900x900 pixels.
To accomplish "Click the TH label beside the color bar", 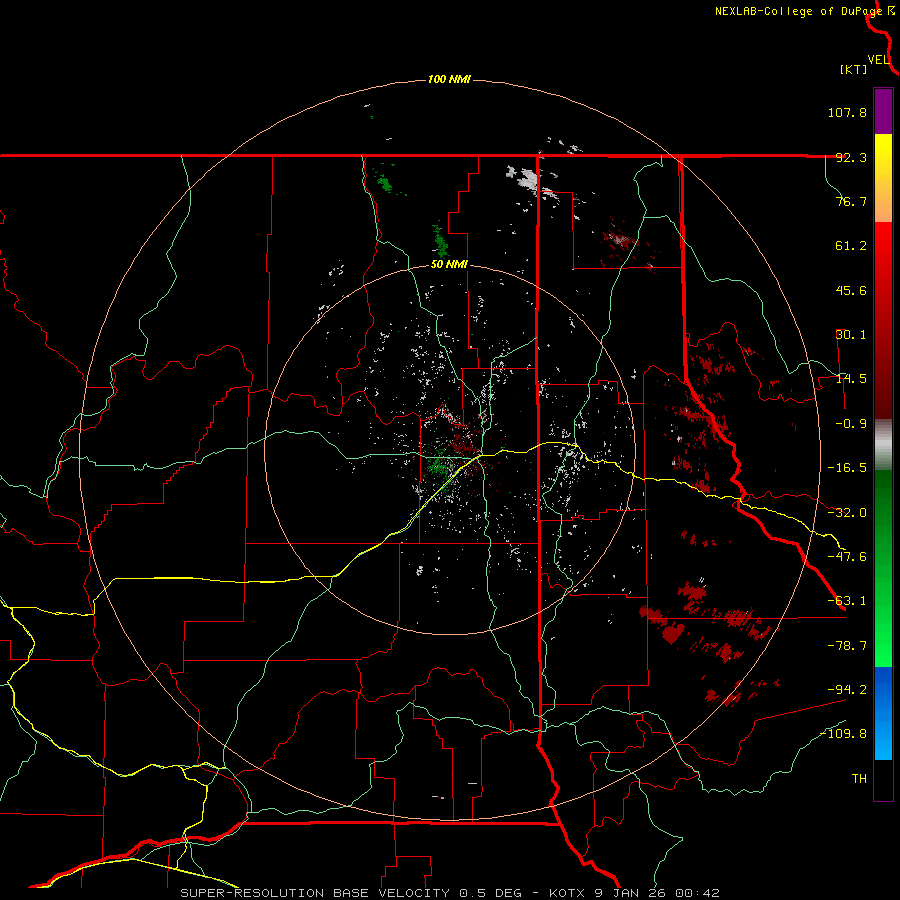I will (x=859, y=779).
